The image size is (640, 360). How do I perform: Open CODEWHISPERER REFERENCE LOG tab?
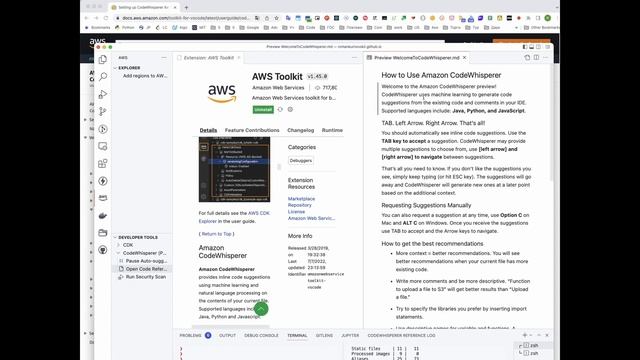click(401, 335)
